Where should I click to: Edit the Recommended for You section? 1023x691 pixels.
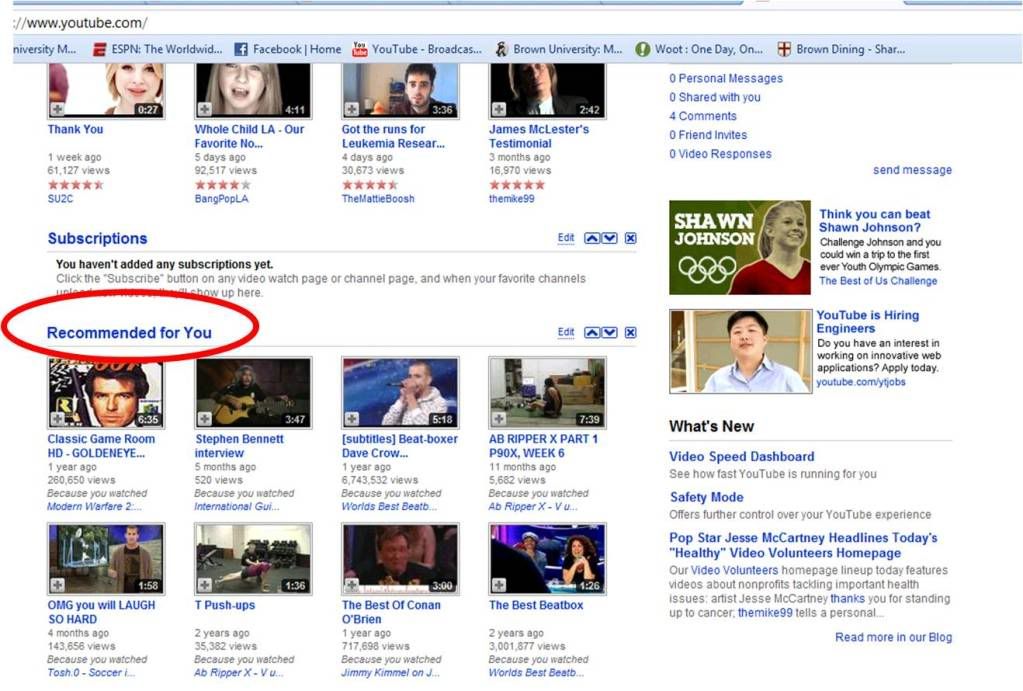coord(566,332)
